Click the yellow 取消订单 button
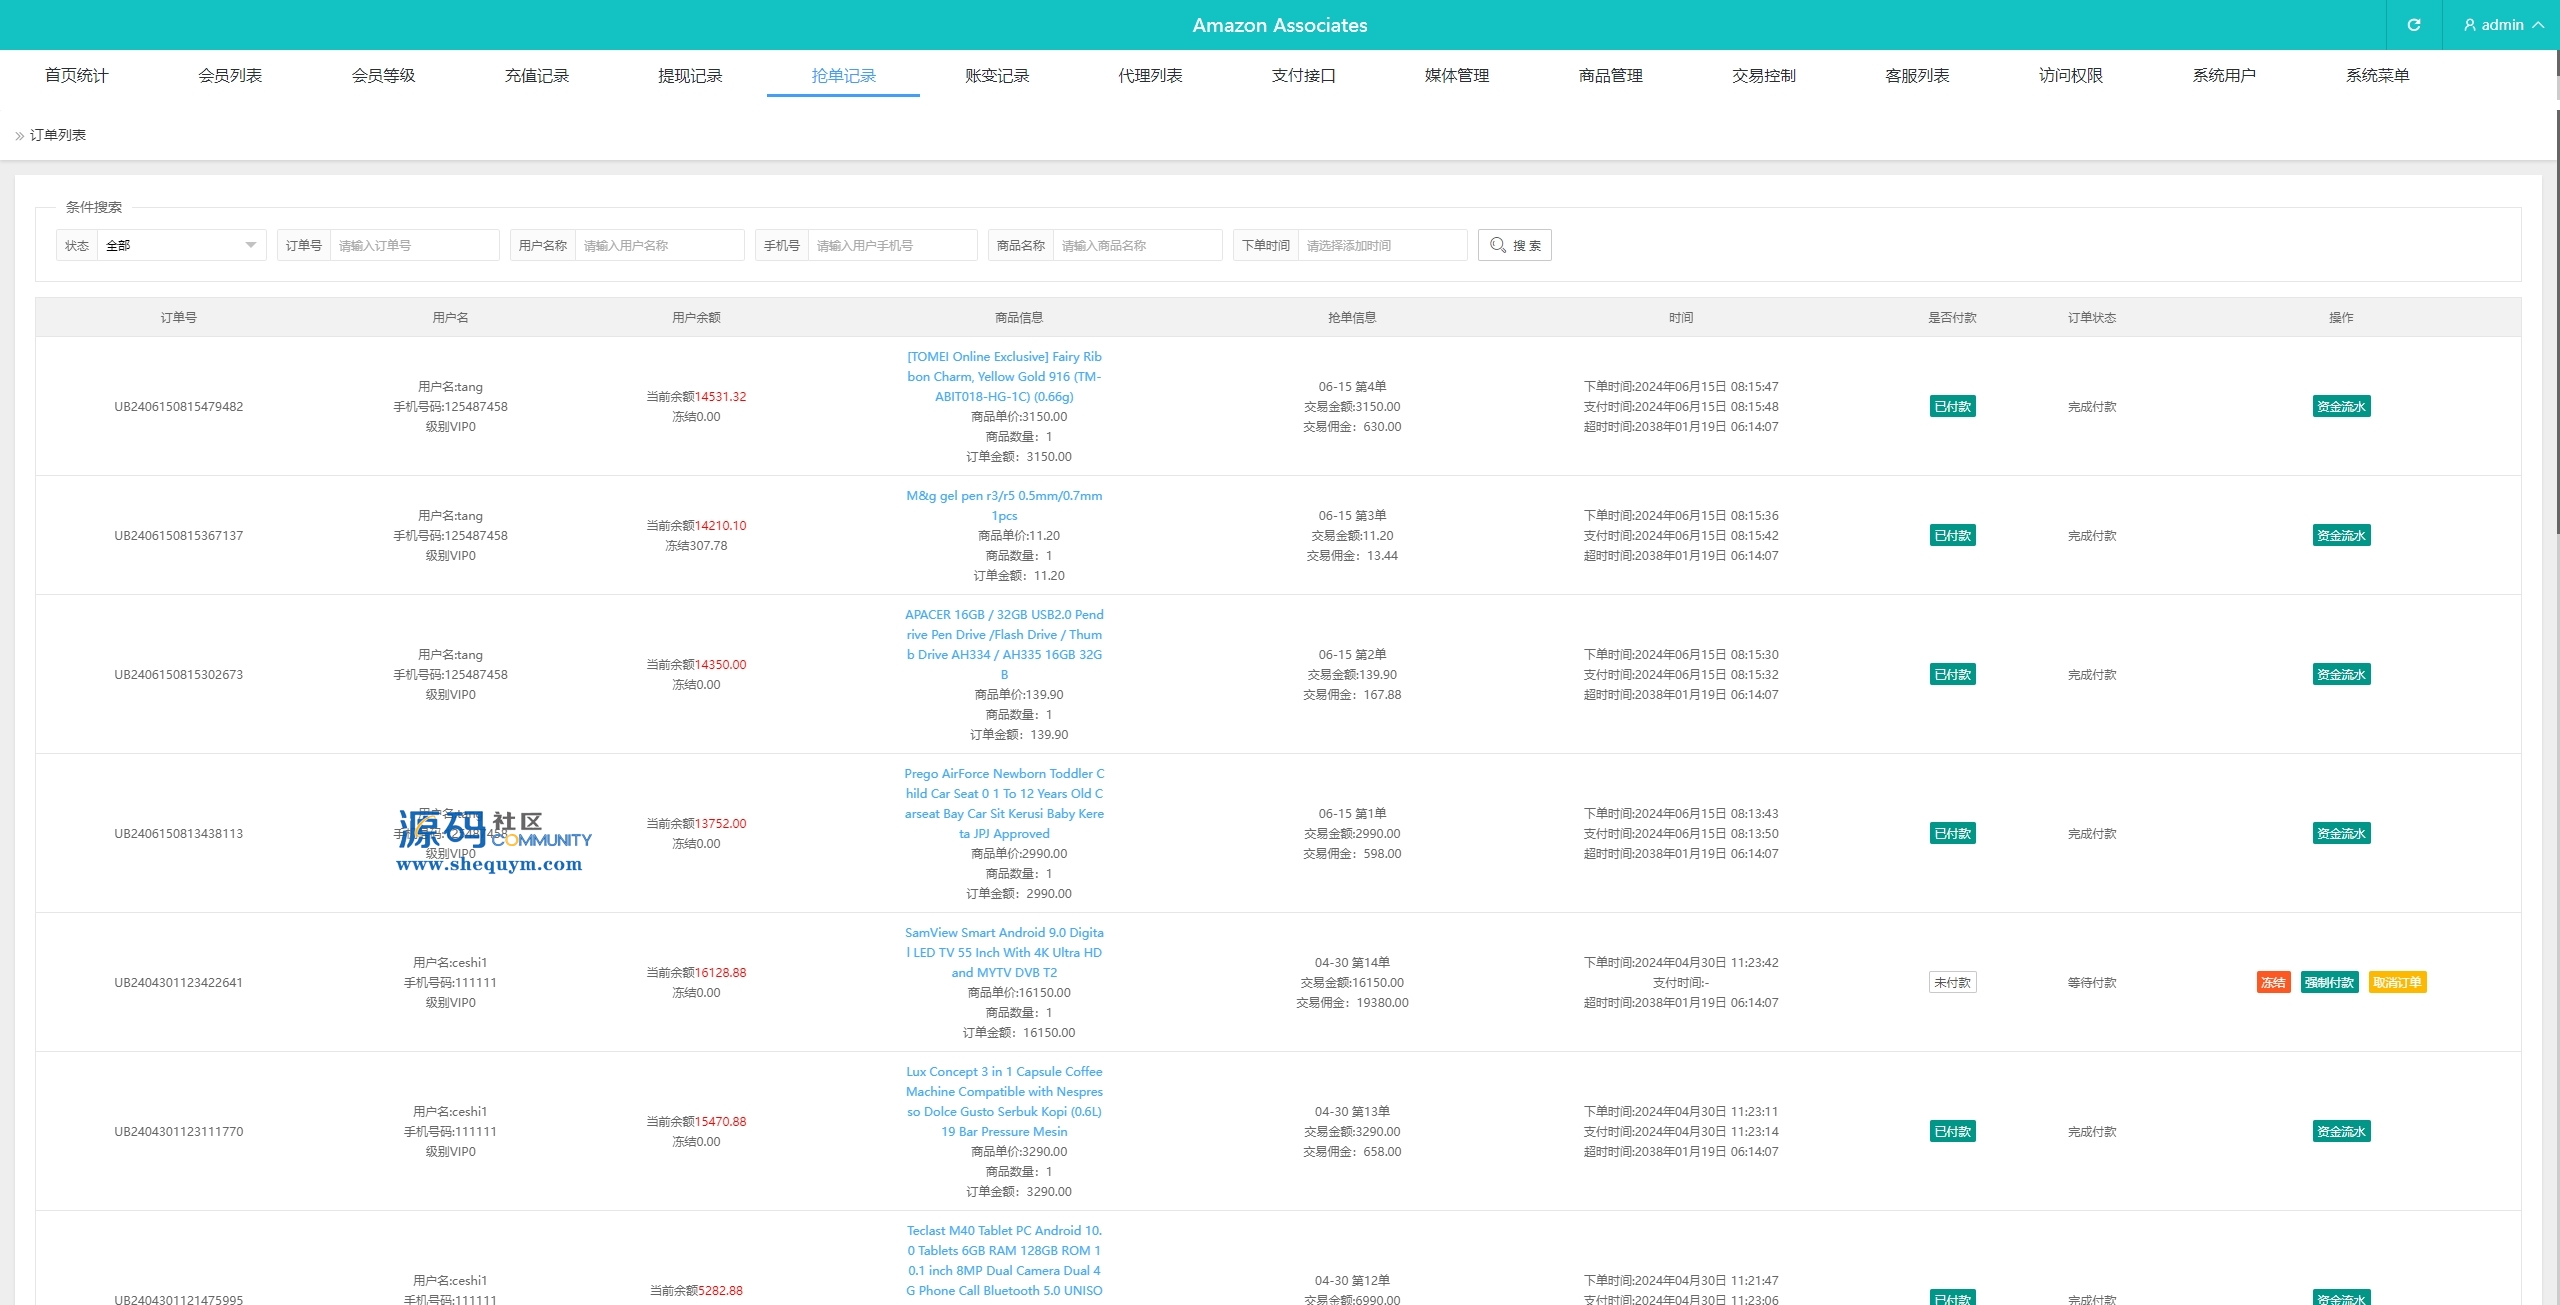Screen dimensions: 2560x1305 tap(2397, 982)
